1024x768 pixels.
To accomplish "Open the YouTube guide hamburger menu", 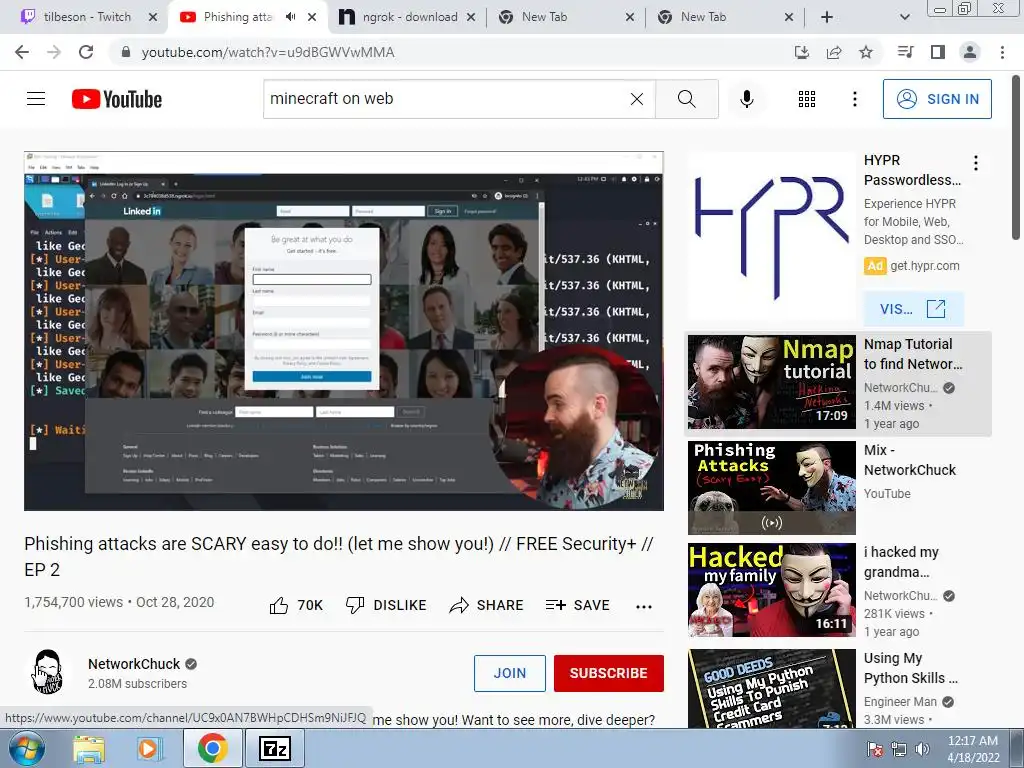I will pos(36,99).
